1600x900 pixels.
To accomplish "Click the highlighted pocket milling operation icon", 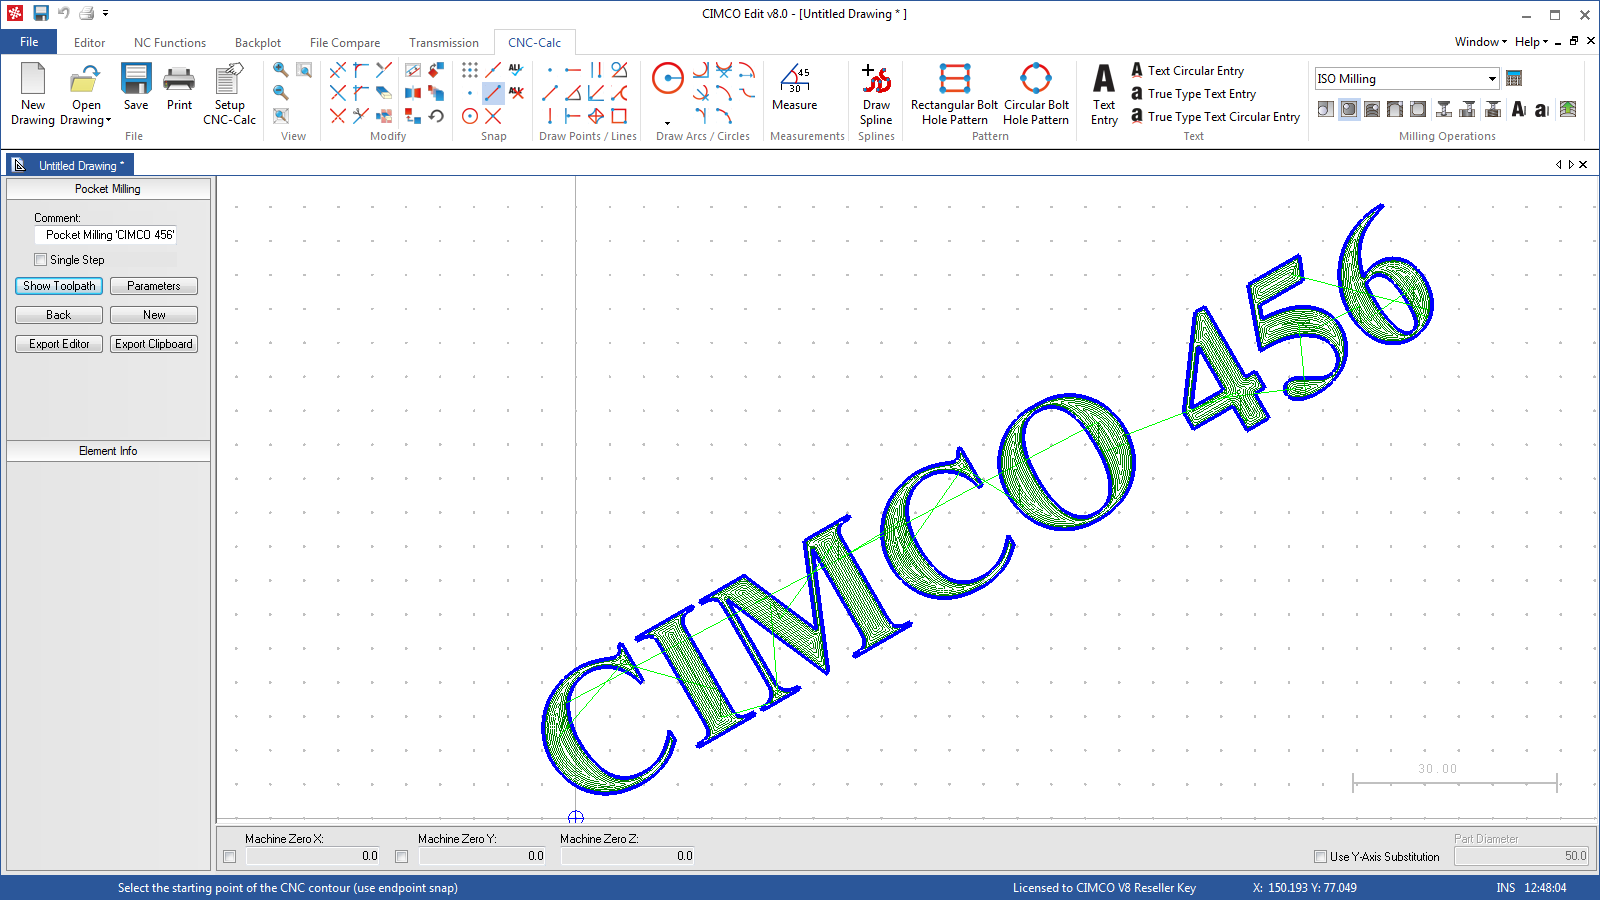I will (1349, 109).
